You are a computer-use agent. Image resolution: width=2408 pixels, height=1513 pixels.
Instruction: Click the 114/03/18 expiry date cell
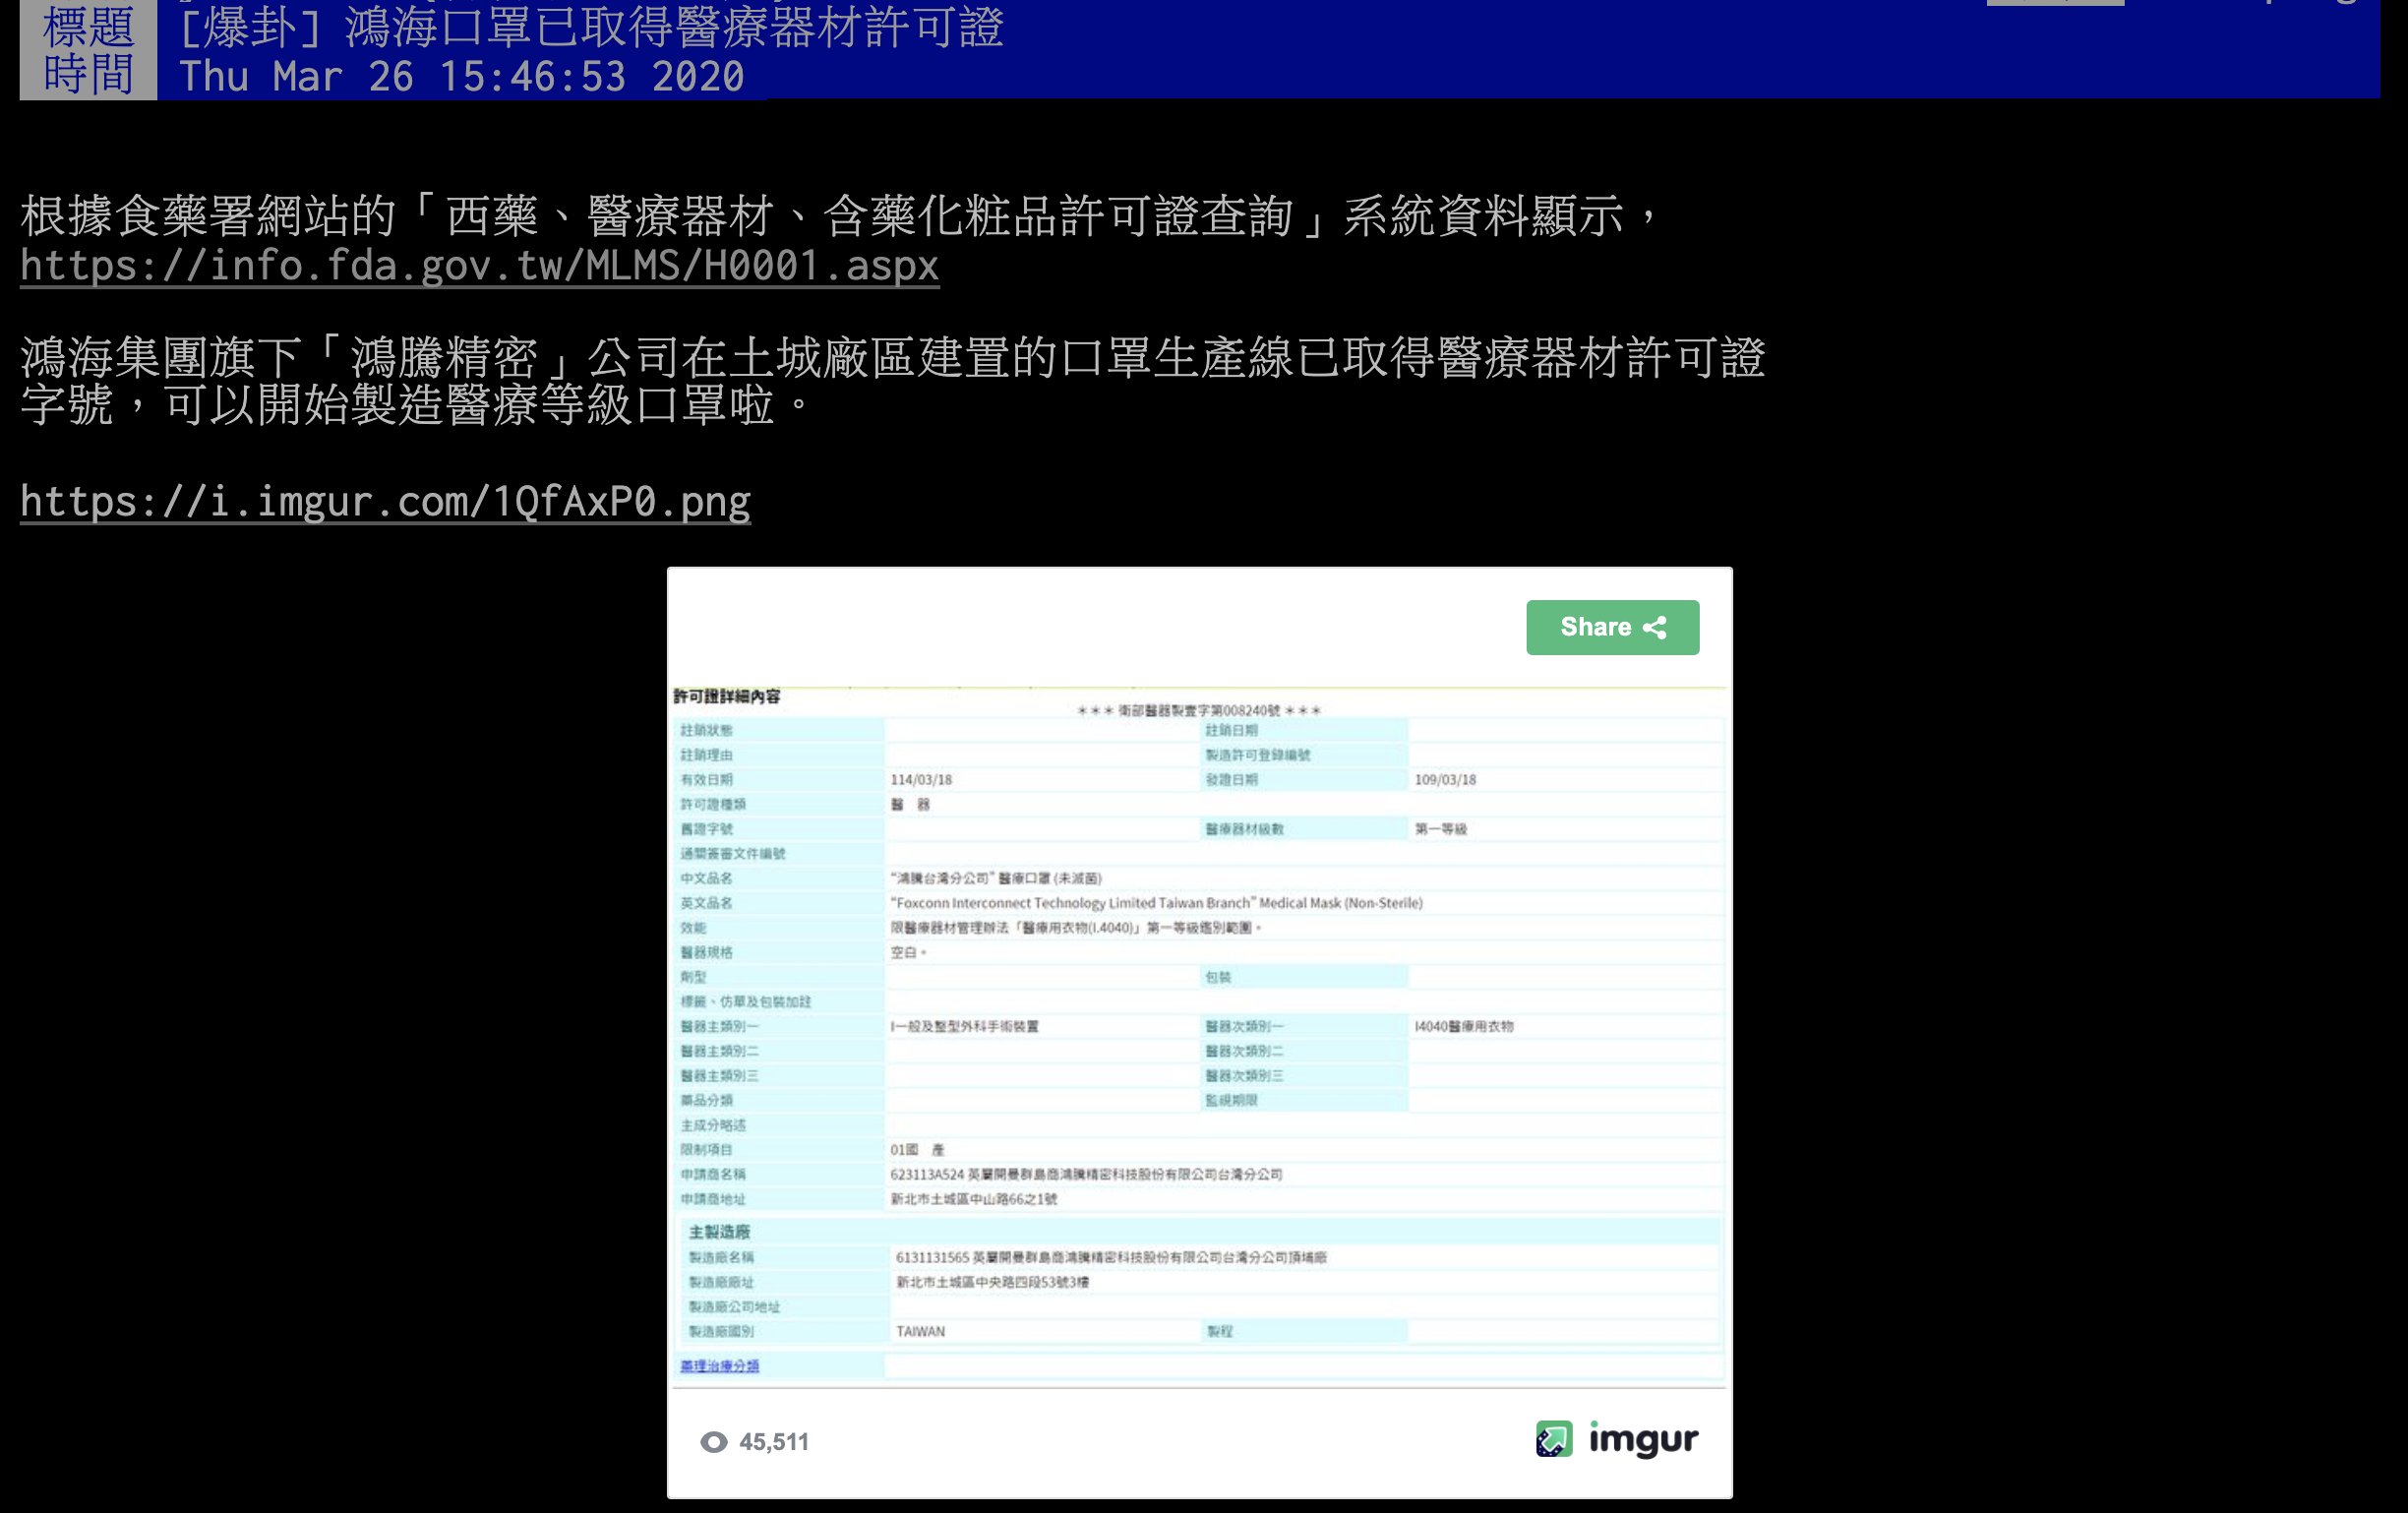[x=920, y=779]
